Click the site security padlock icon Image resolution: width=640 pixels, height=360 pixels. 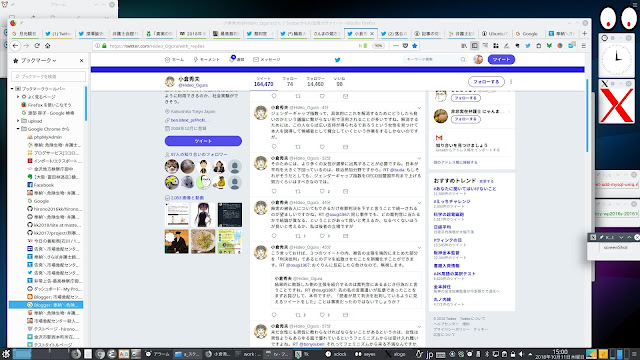[x=104, y=46]
